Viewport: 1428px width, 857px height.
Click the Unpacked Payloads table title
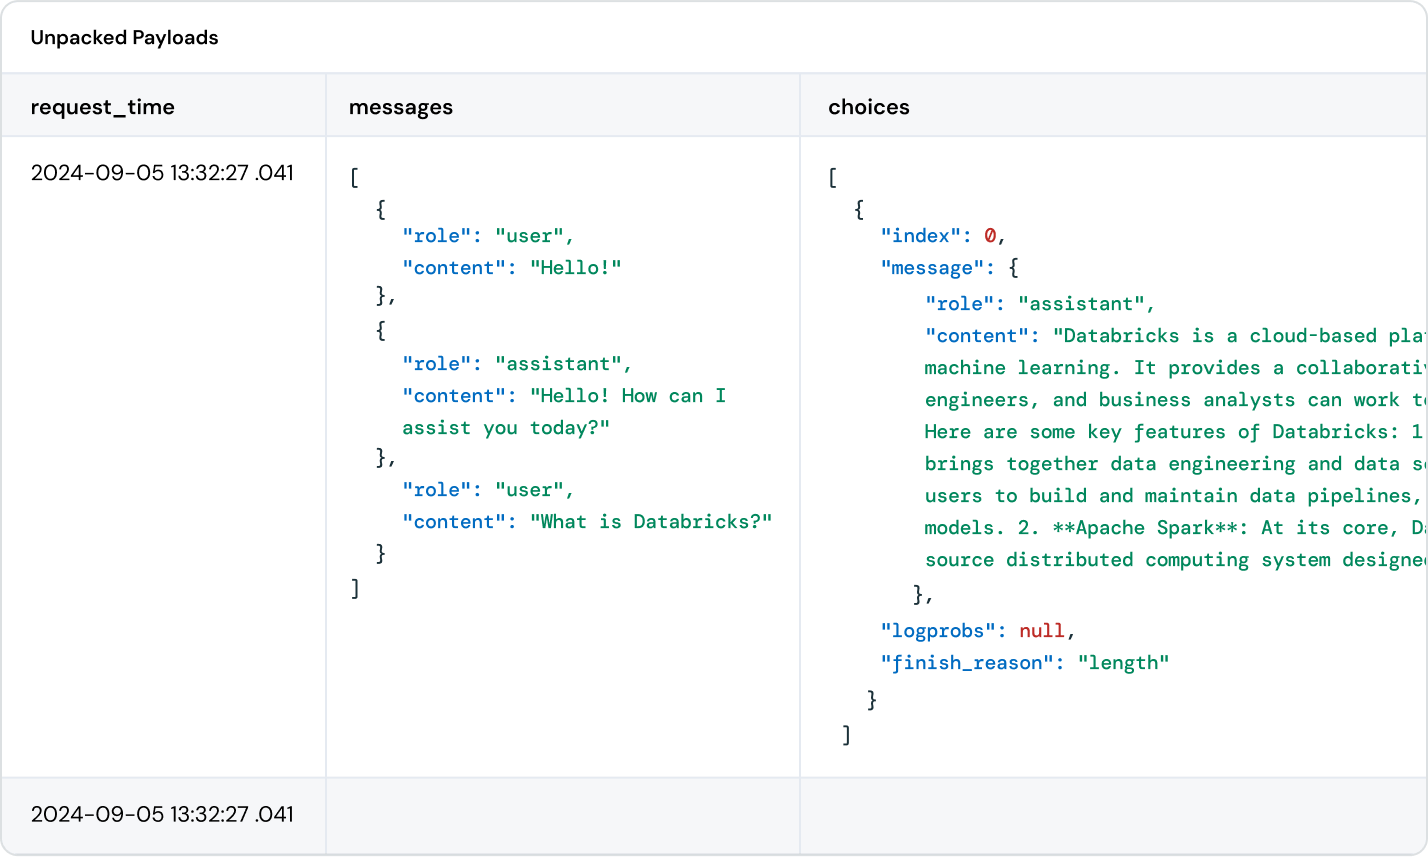click(x=124, y=38)
